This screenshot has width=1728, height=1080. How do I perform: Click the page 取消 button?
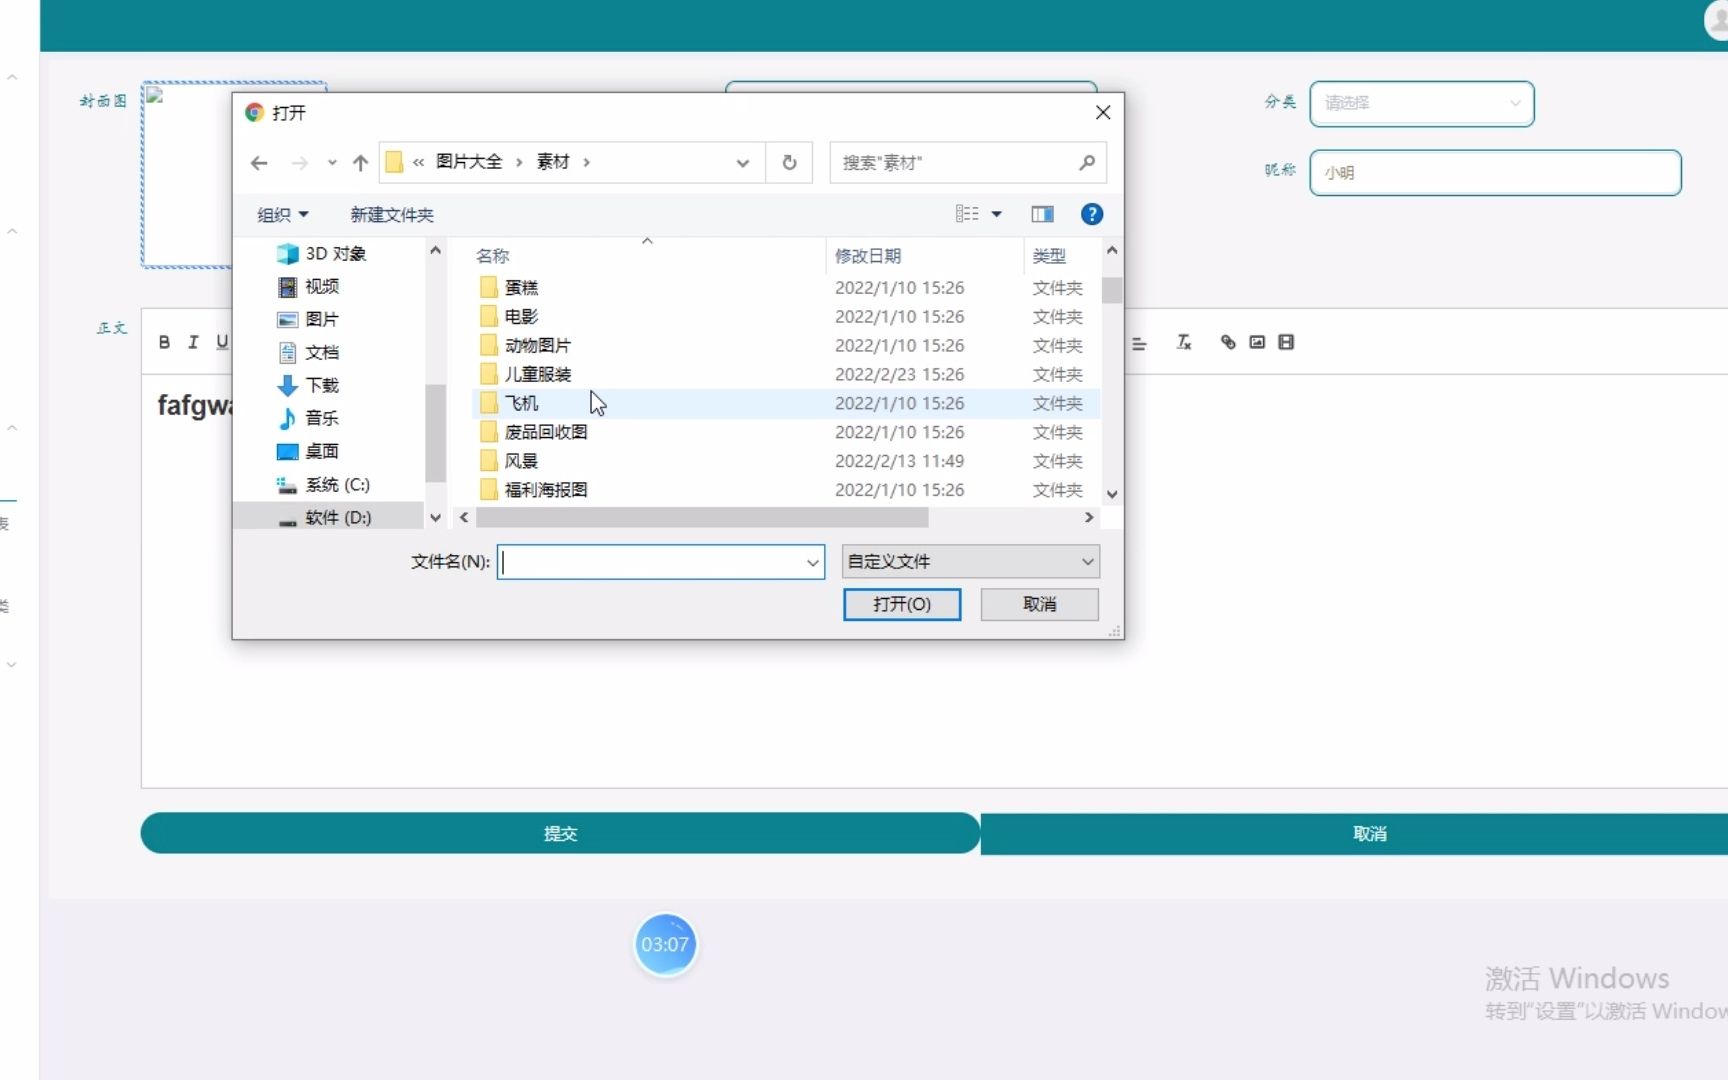click(x=1354, y=833)
